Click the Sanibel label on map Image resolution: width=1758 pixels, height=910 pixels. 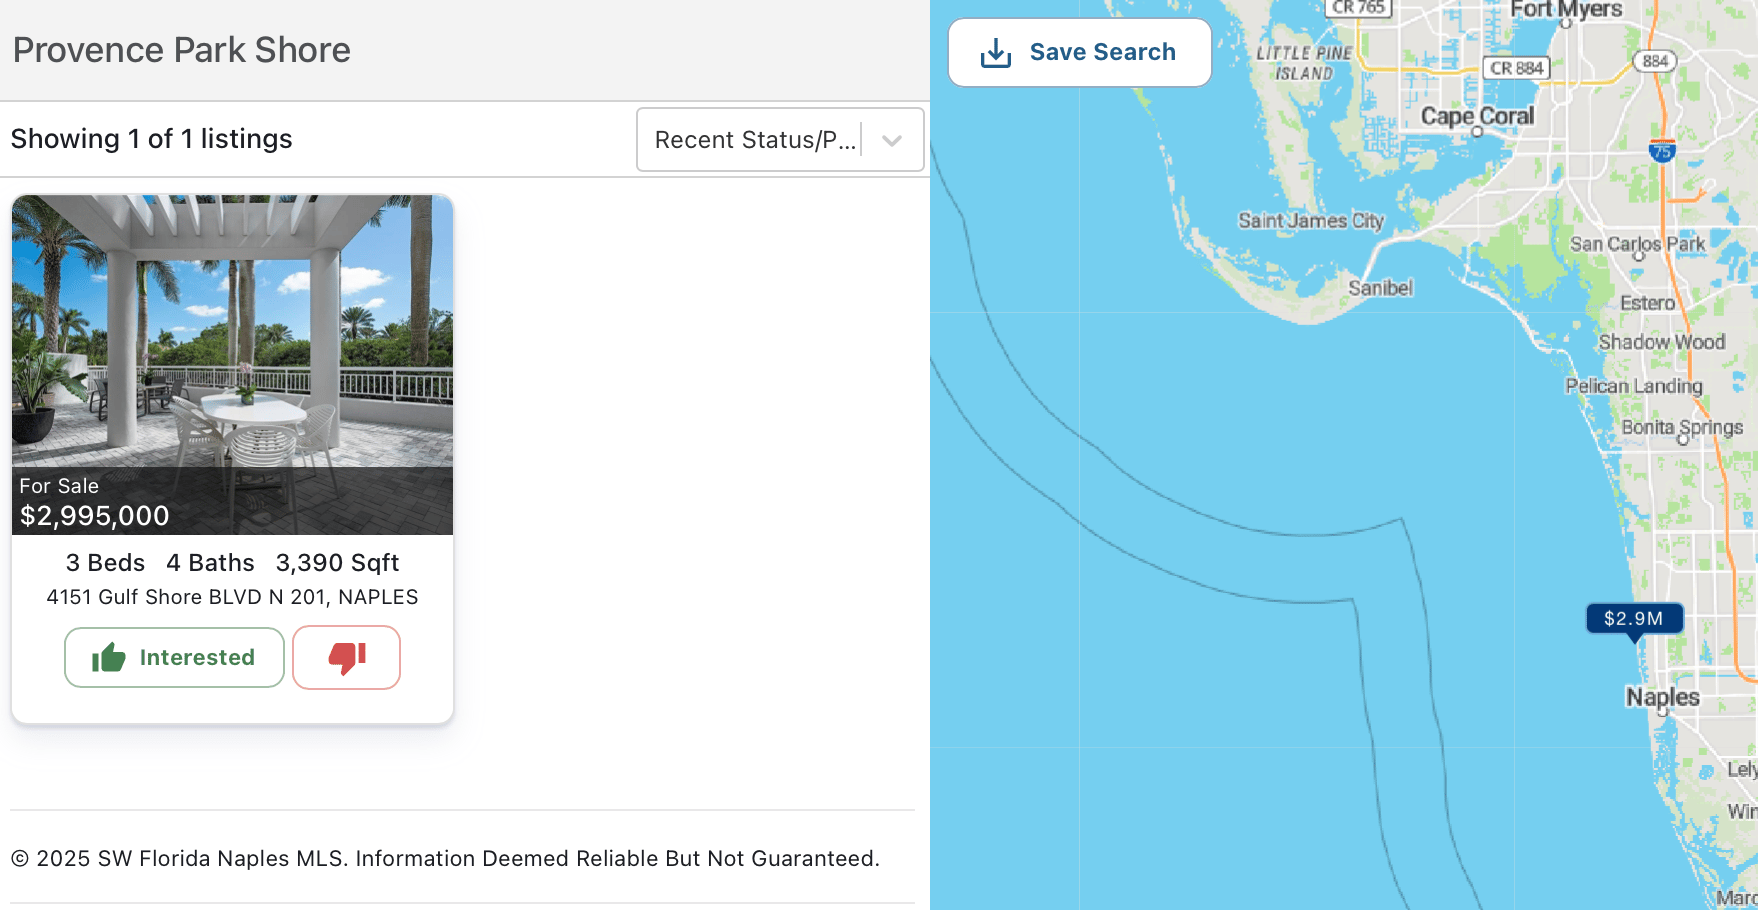1380,288
